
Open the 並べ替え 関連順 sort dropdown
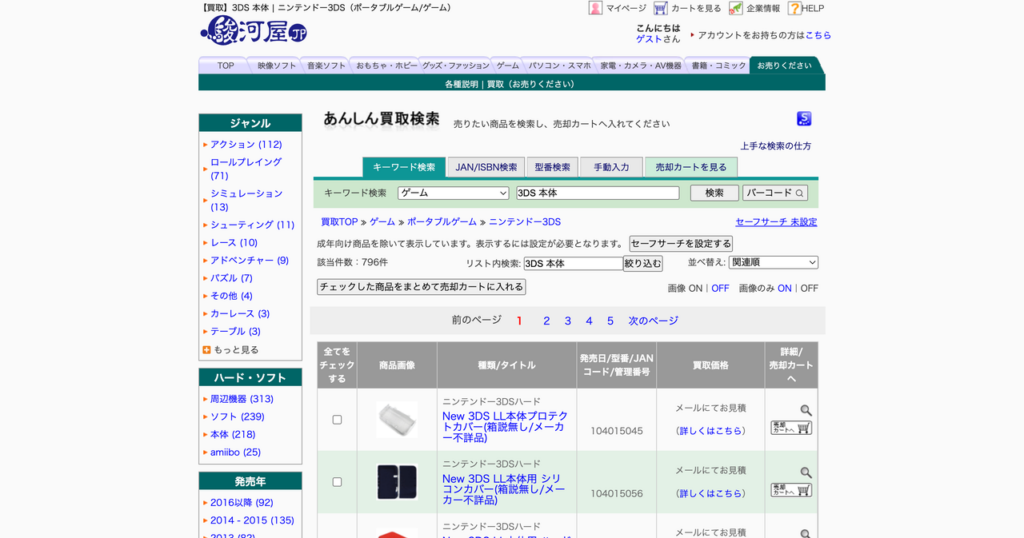[773, 262]
